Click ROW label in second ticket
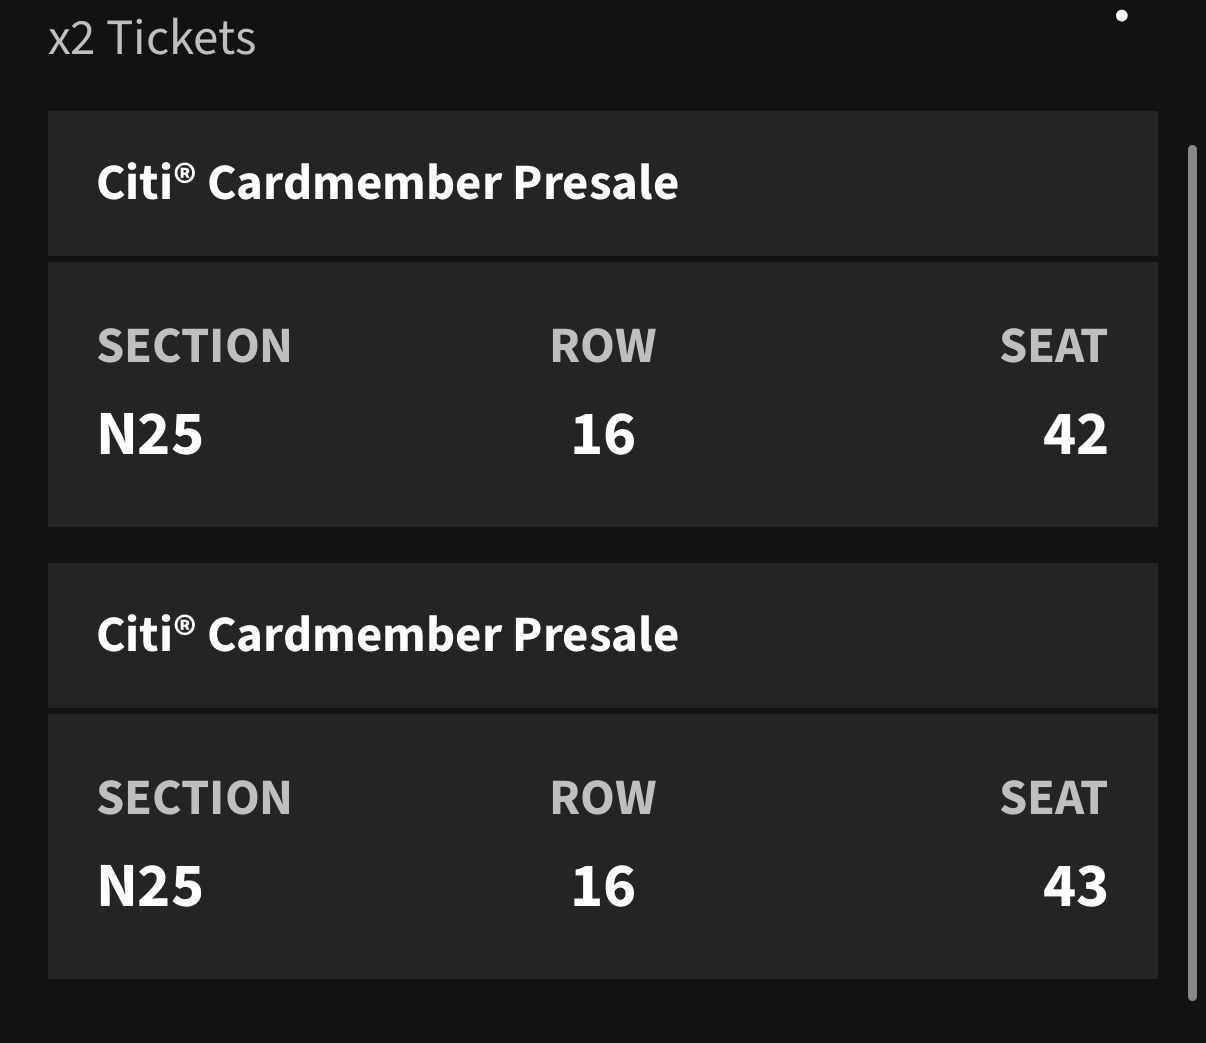The height and width of the screenshot is (1043, 1206). click(603, 798)
